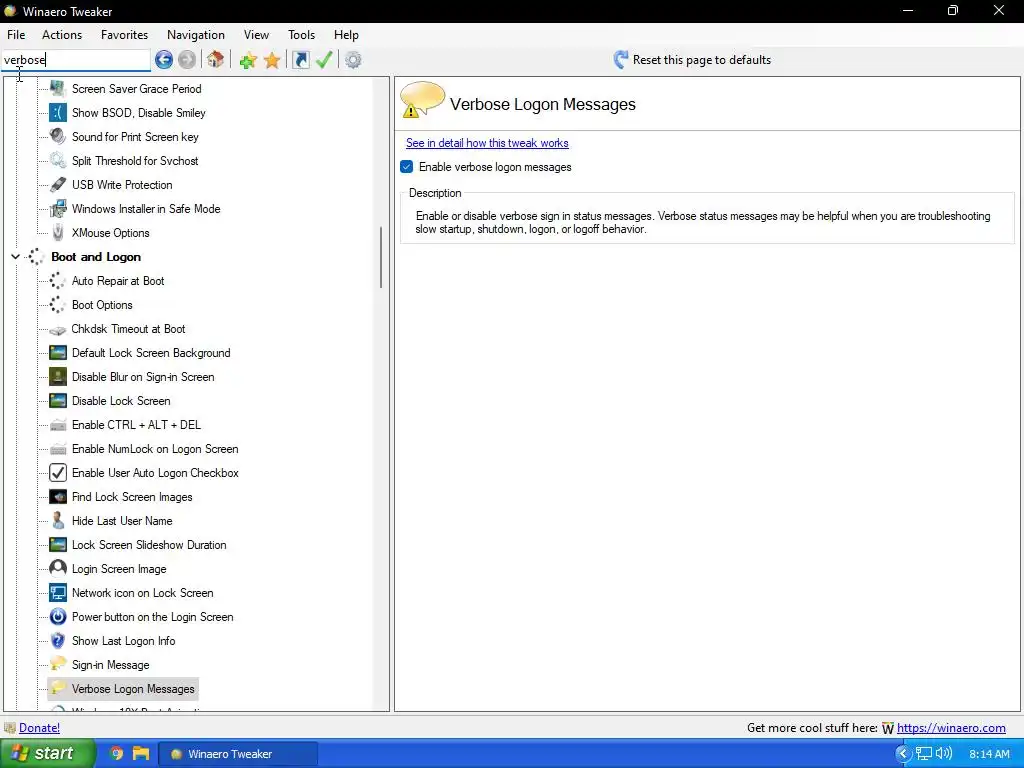Screen dimensions: 1024x768
Task: Select Disable Blur on Sign-in Screen
Action: (x=143, y=377)
